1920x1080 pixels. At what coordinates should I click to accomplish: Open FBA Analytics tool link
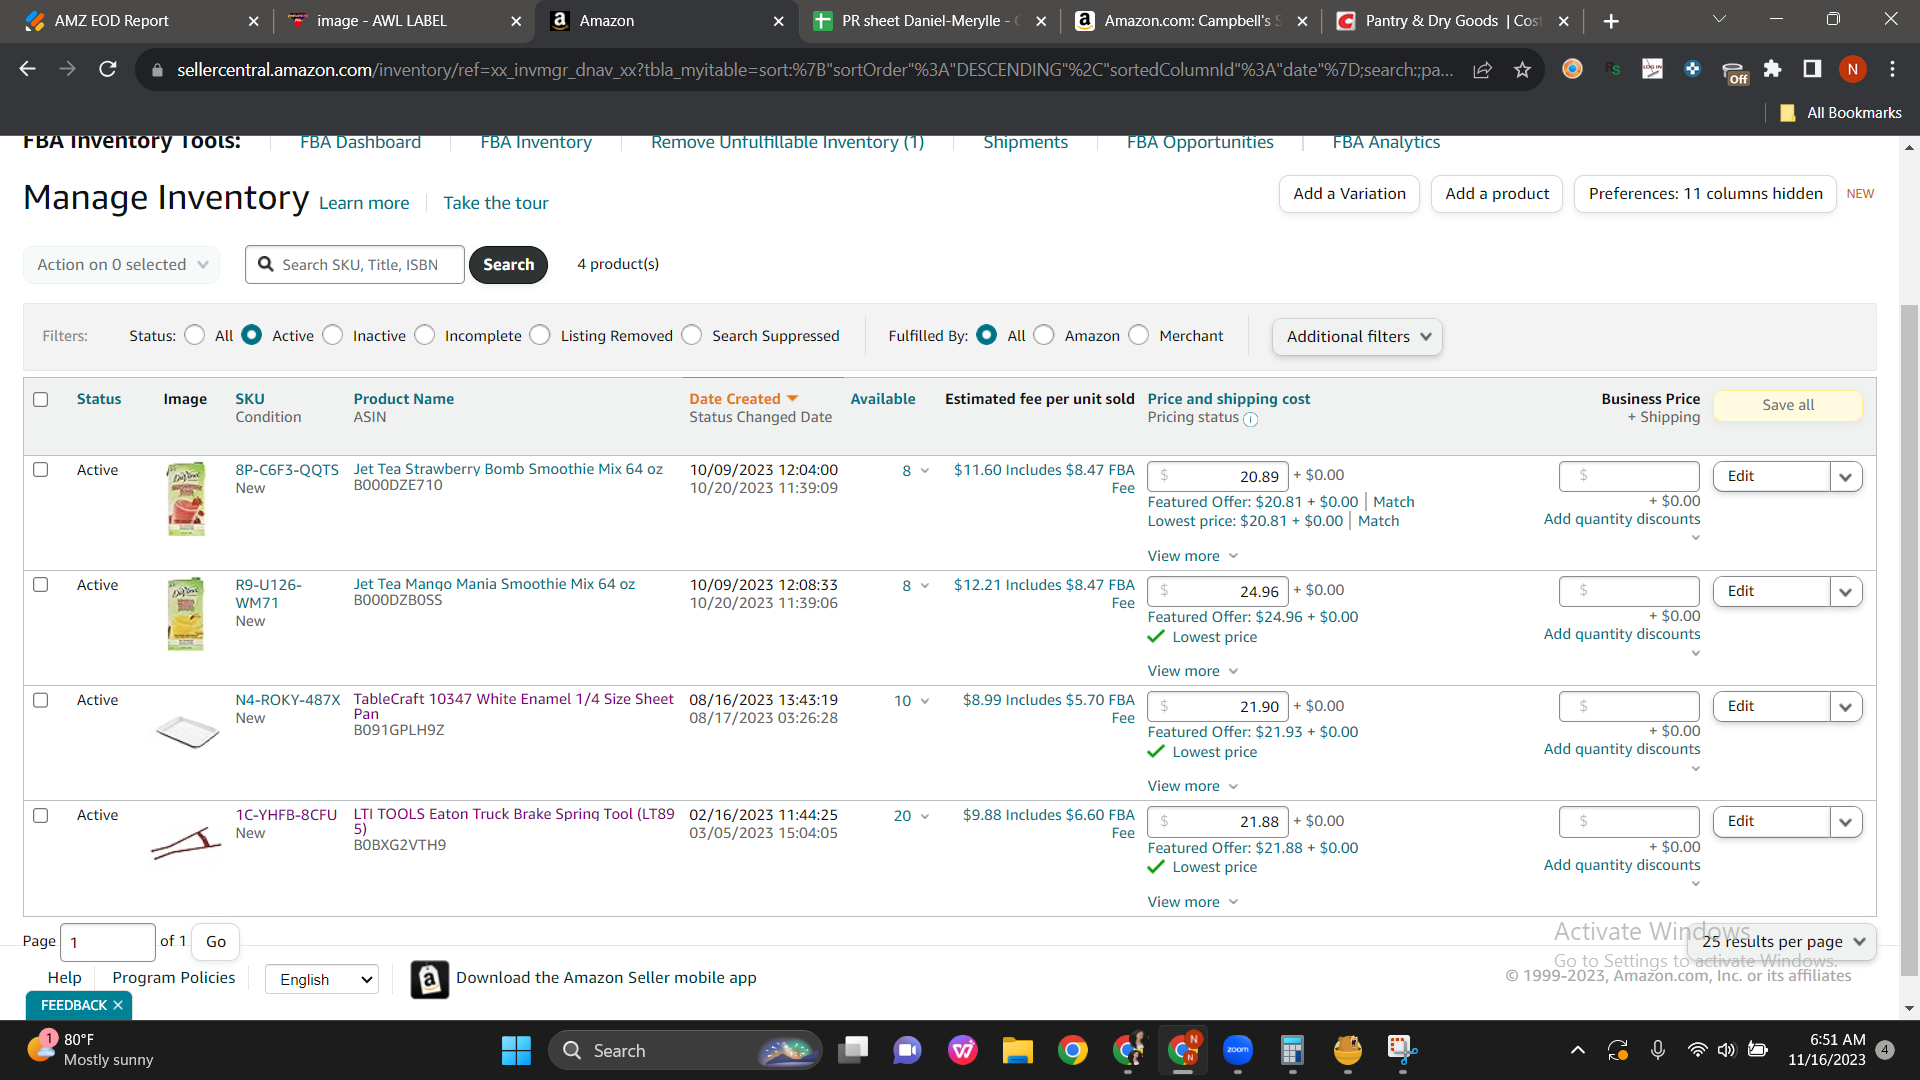[x=1386, y=143]
